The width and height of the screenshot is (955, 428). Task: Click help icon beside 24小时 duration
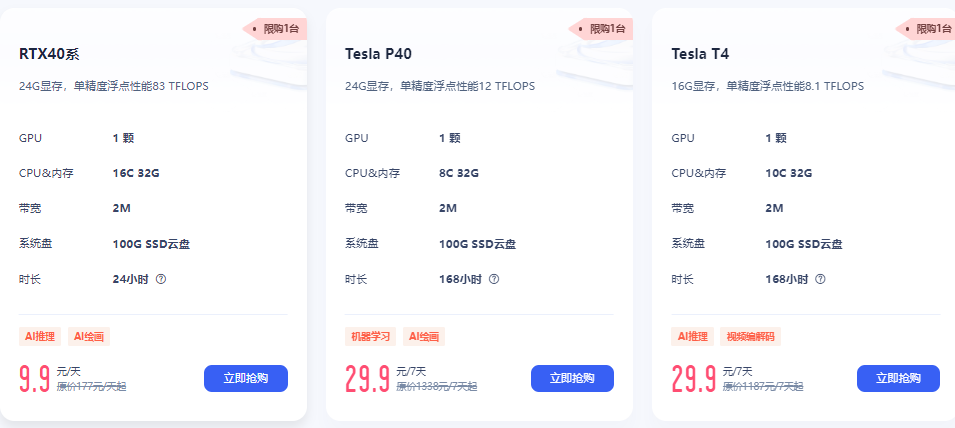click(x=161, y=279)
